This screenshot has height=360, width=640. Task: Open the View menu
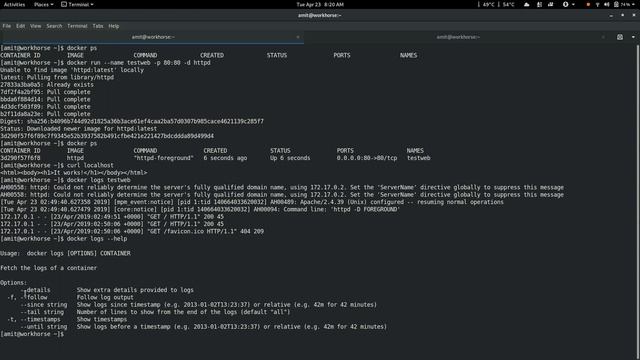tap(36, 26)
